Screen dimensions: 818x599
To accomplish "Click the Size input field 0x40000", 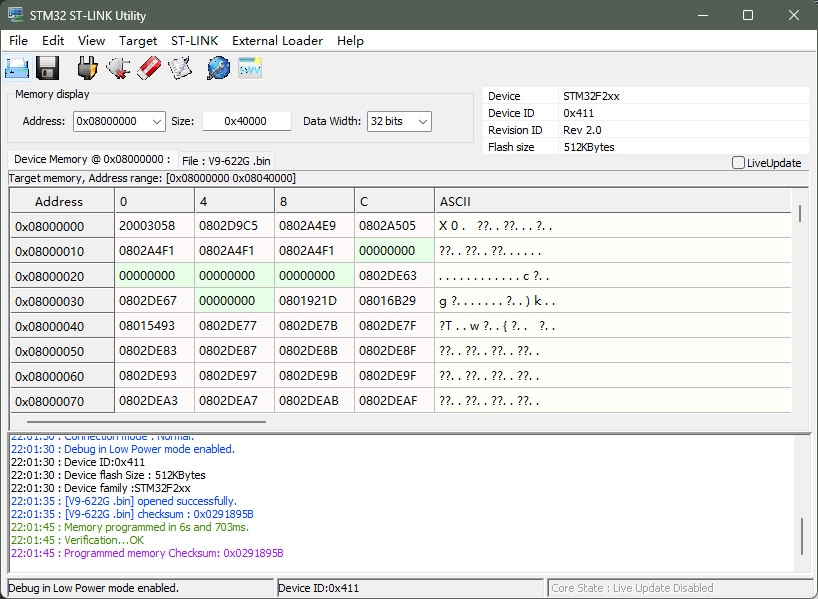I will pyautogui.click(x=246, y=122).
